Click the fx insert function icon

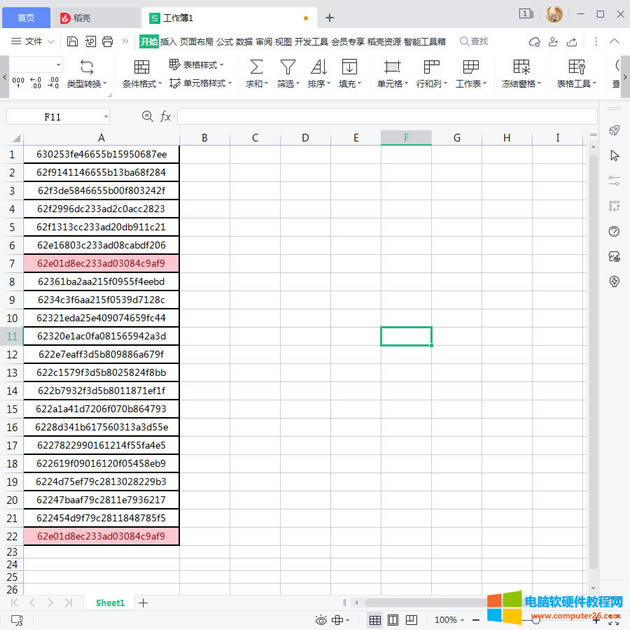pos(166,117)
